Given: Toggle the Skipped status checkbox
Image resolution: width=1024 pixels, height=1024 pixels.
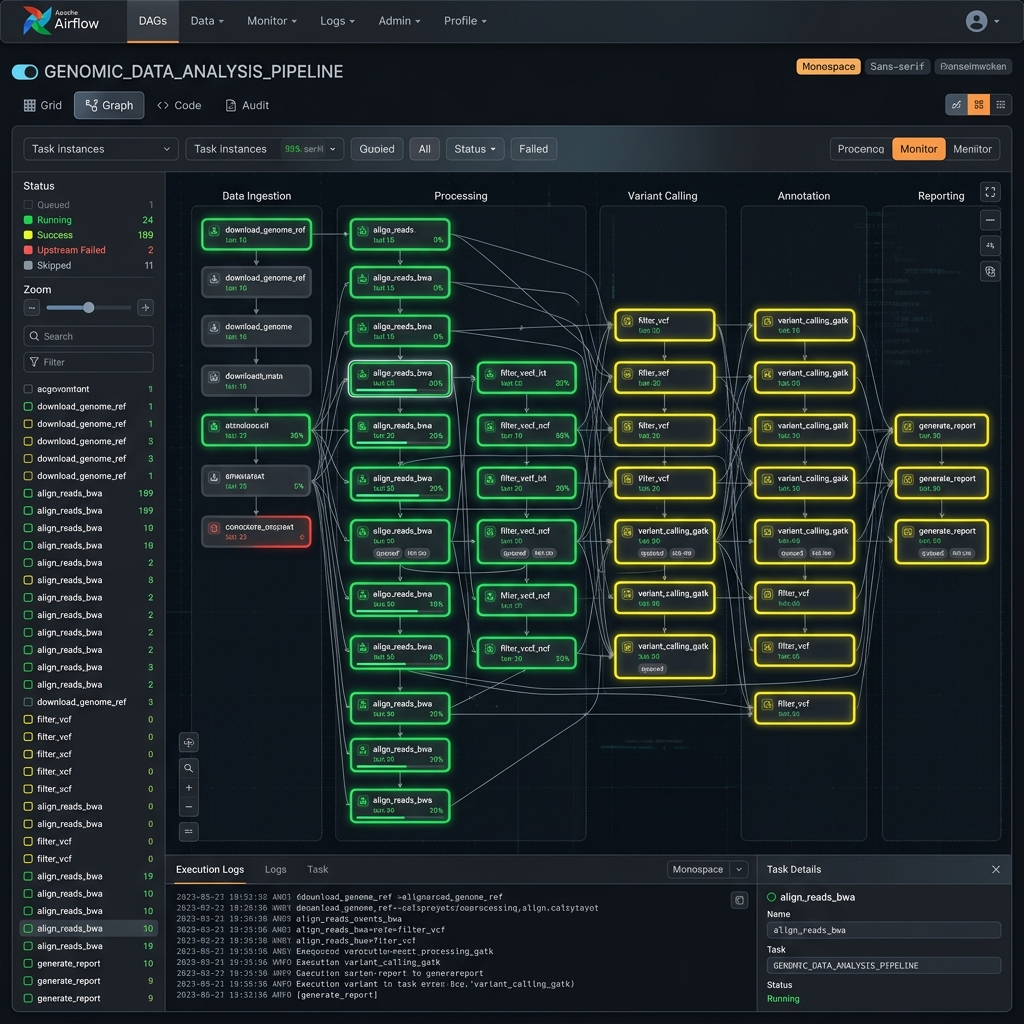Looking at the screenshot, I should pyautogui.click(x=28, y=265).
